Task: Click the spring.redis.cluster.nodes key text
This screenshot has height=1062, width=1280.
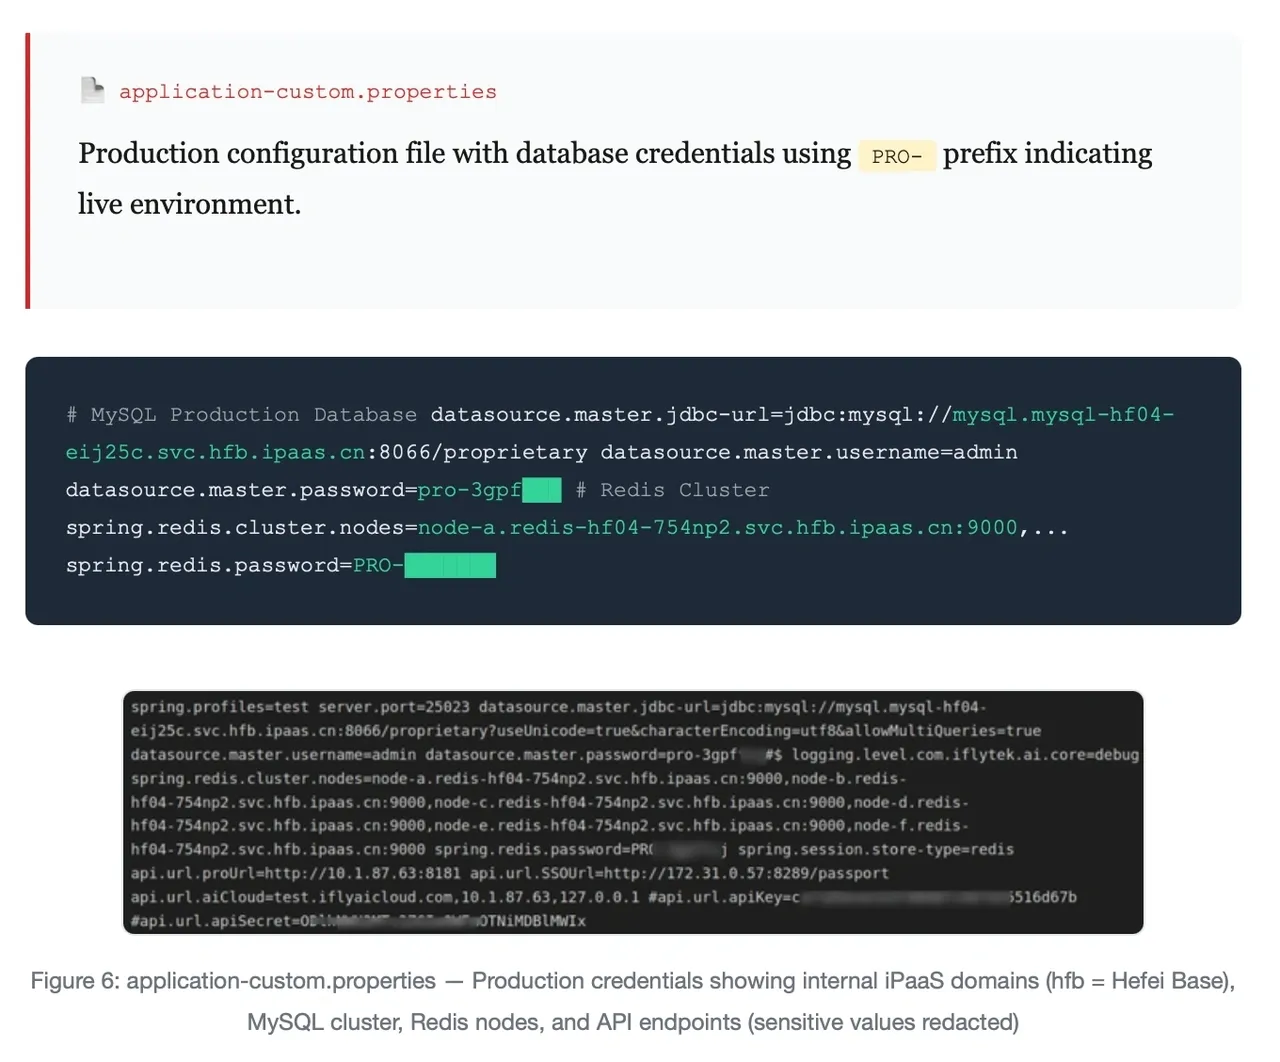Action: pyautogui.click(x=236, y=528)
